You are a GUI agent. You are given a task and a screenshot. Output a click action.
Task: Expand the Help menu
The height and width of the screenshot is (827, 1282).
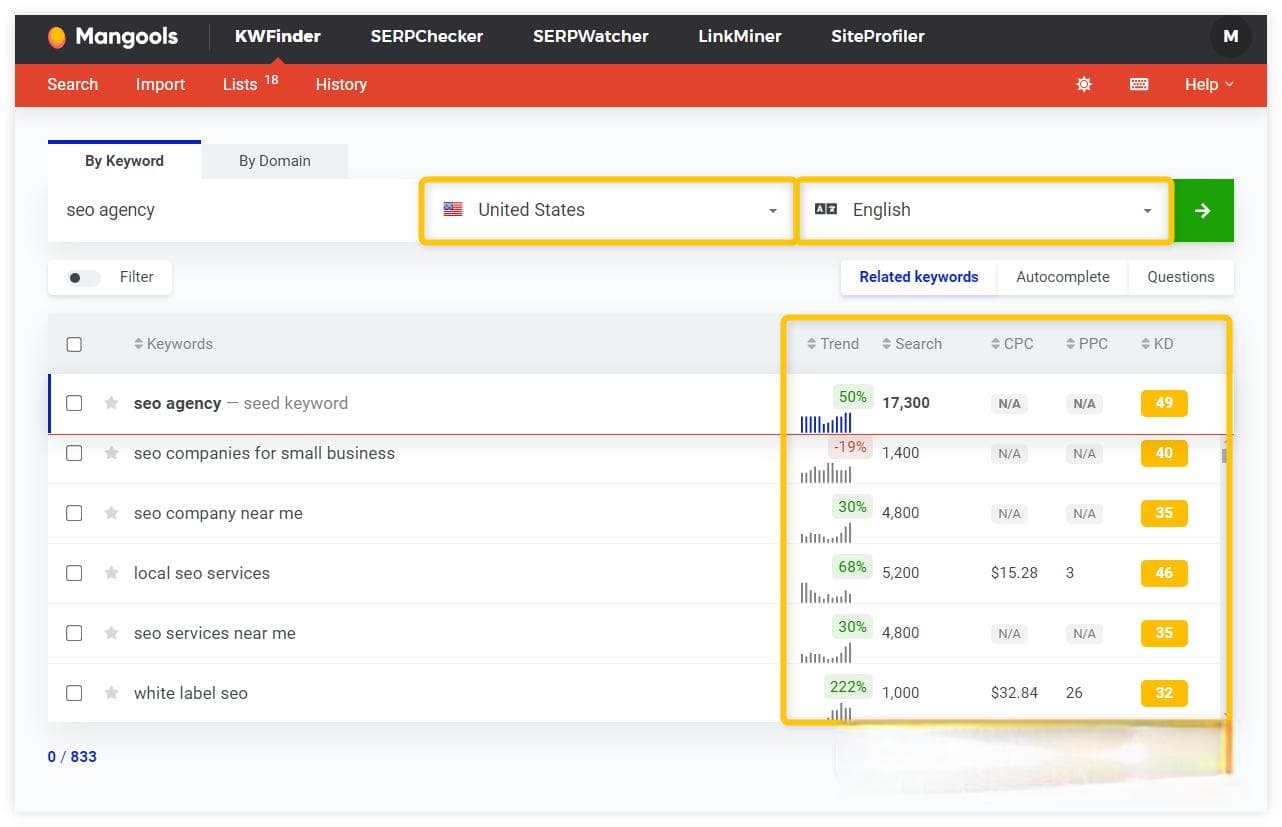click(x=1209, y=85)
